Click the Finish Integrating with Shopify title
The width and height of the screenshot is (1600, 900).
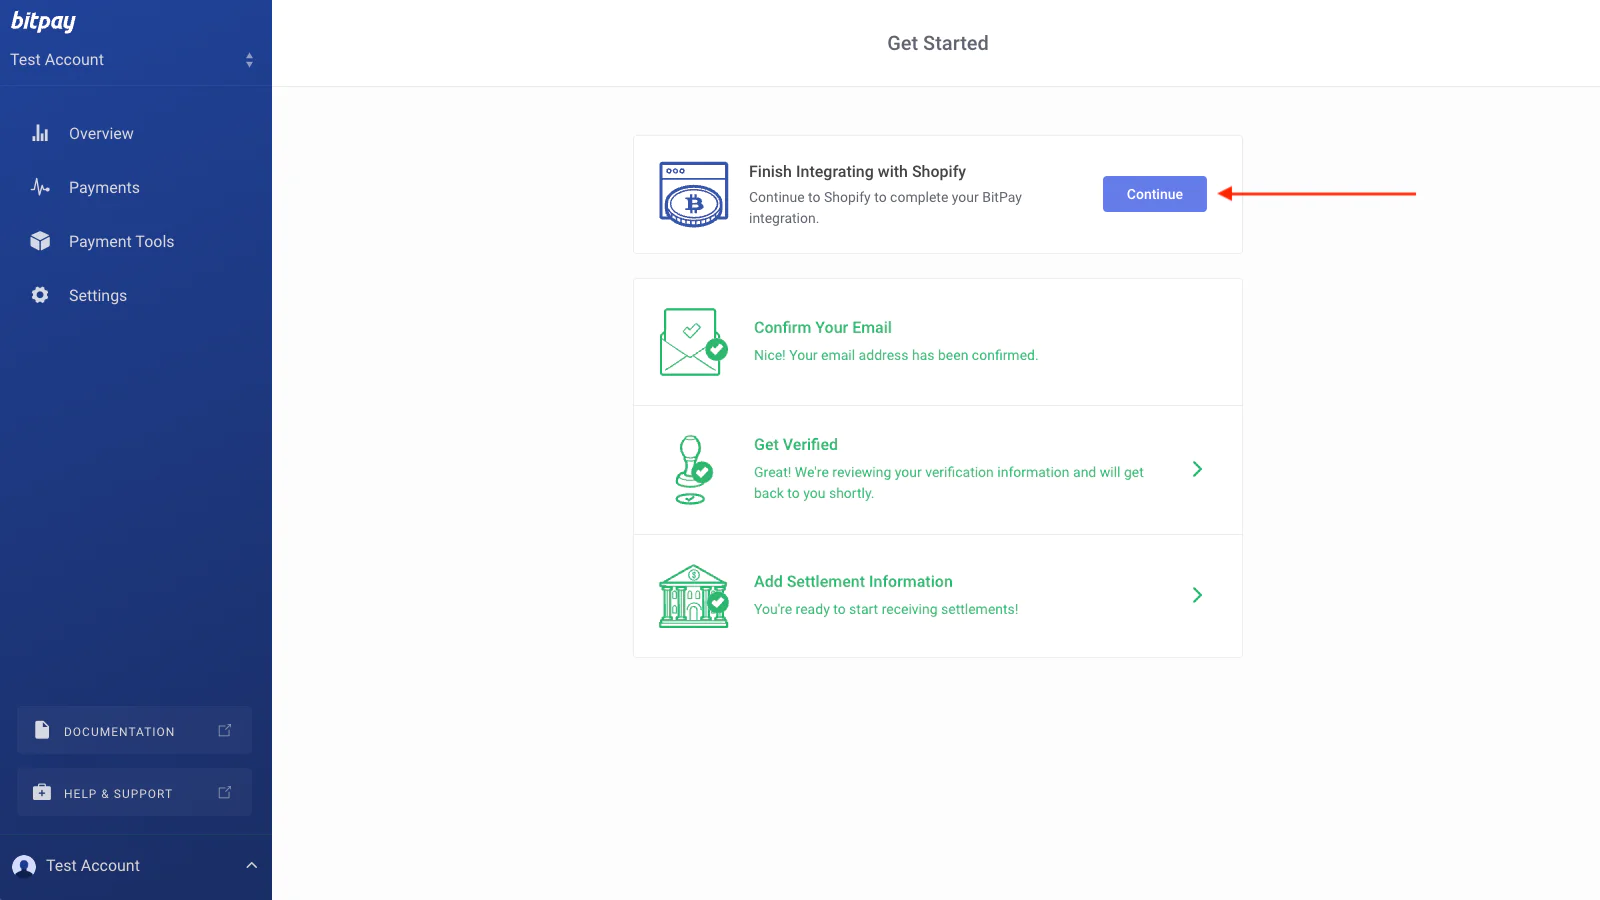pyautogui.click(x=857, y=172)
